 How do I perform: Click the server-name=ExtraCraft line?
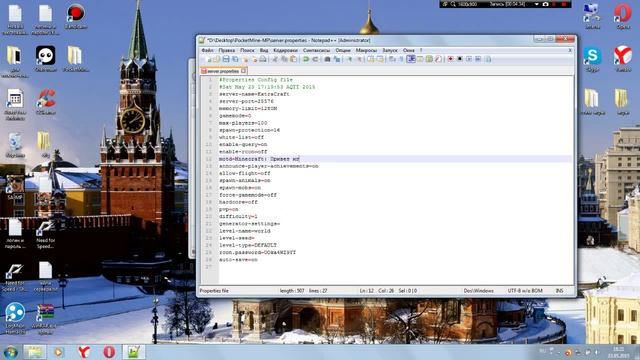[254, 94]
